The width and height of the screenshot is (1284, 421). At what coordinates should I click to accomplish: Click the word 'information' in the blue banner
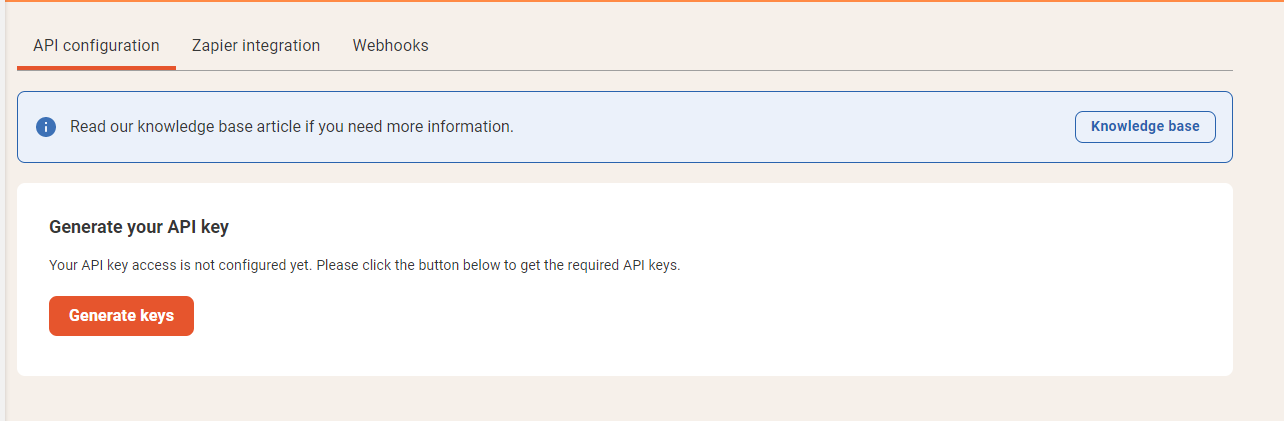471,127
